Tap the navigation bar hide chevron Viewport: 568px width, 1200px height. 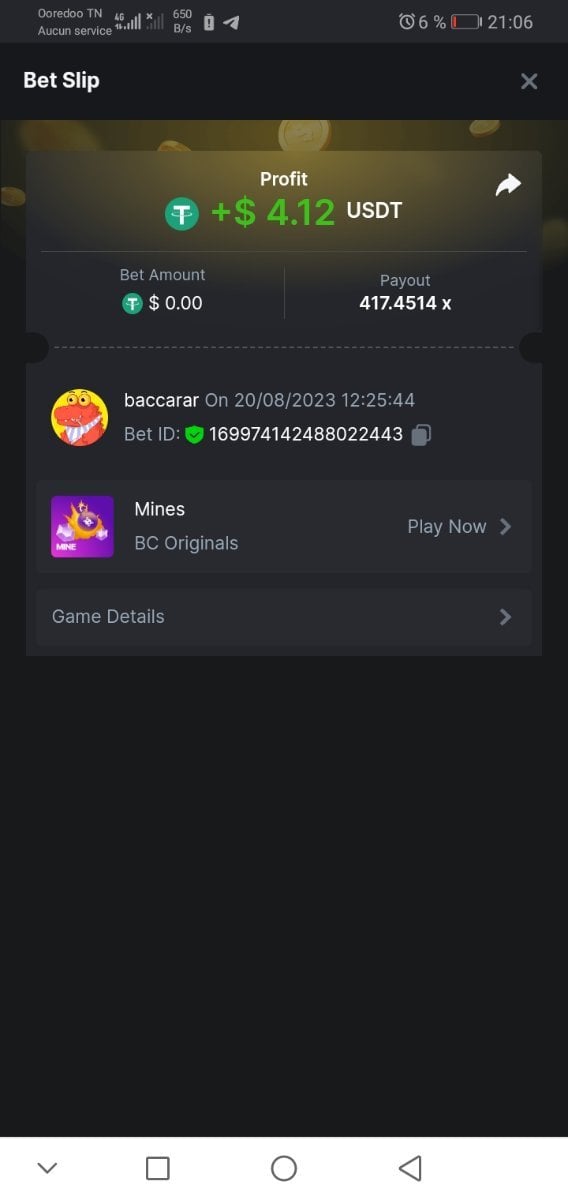pos(47,1168)
